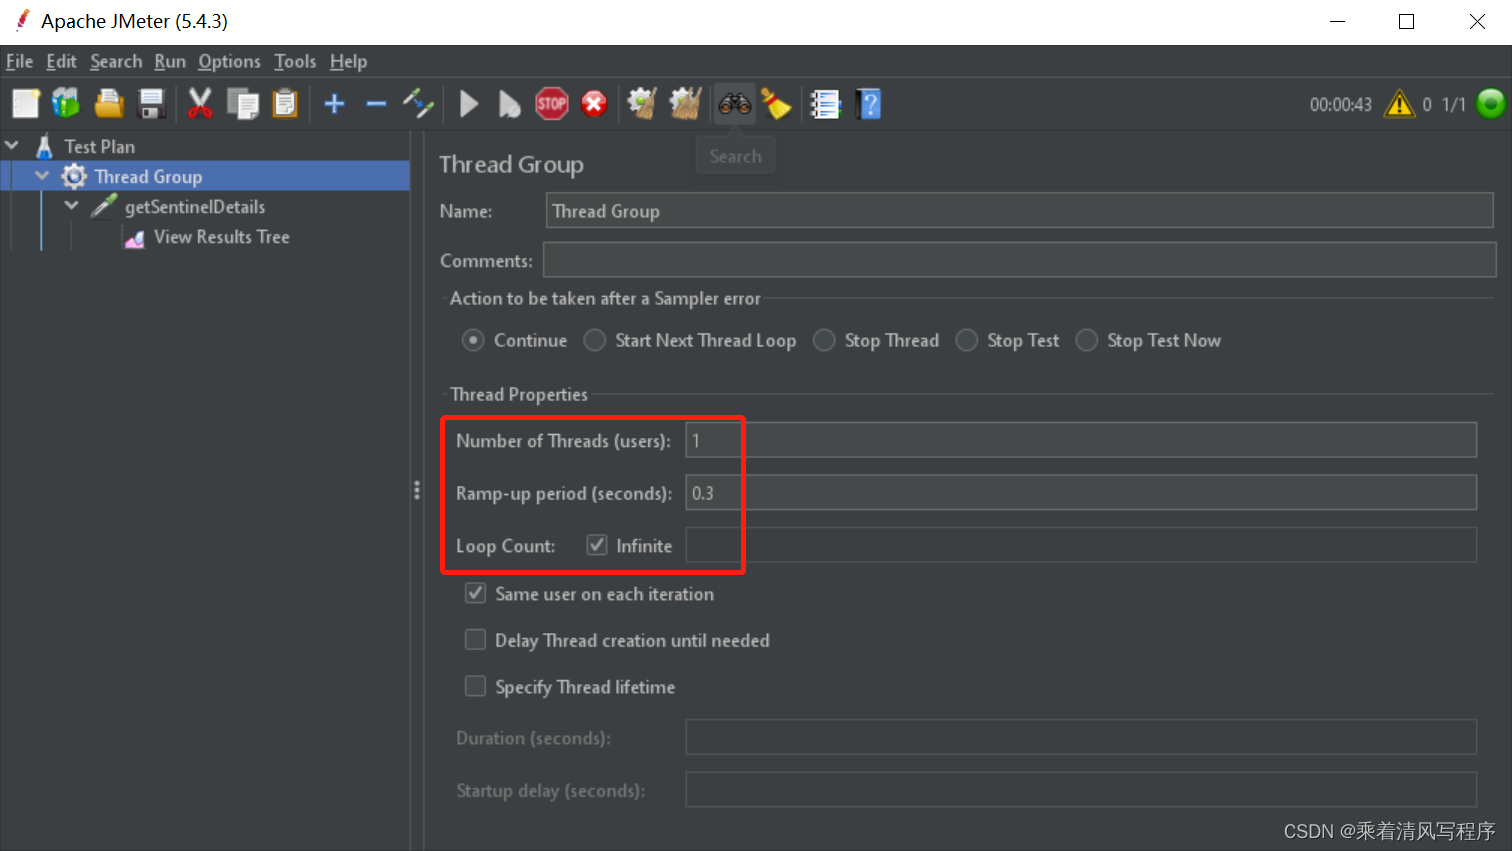Select Test Plan label in the tree
The width and height of the screenshot is (1512, 851).
(x=99, y=147)
